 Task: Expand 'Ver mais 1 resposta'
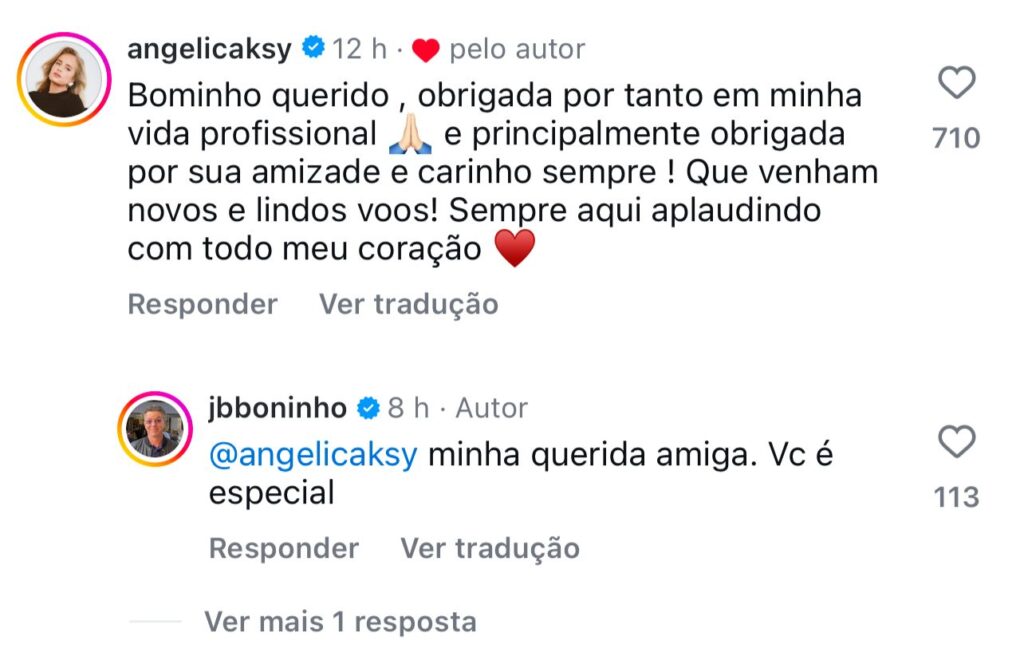pos(340,622)
